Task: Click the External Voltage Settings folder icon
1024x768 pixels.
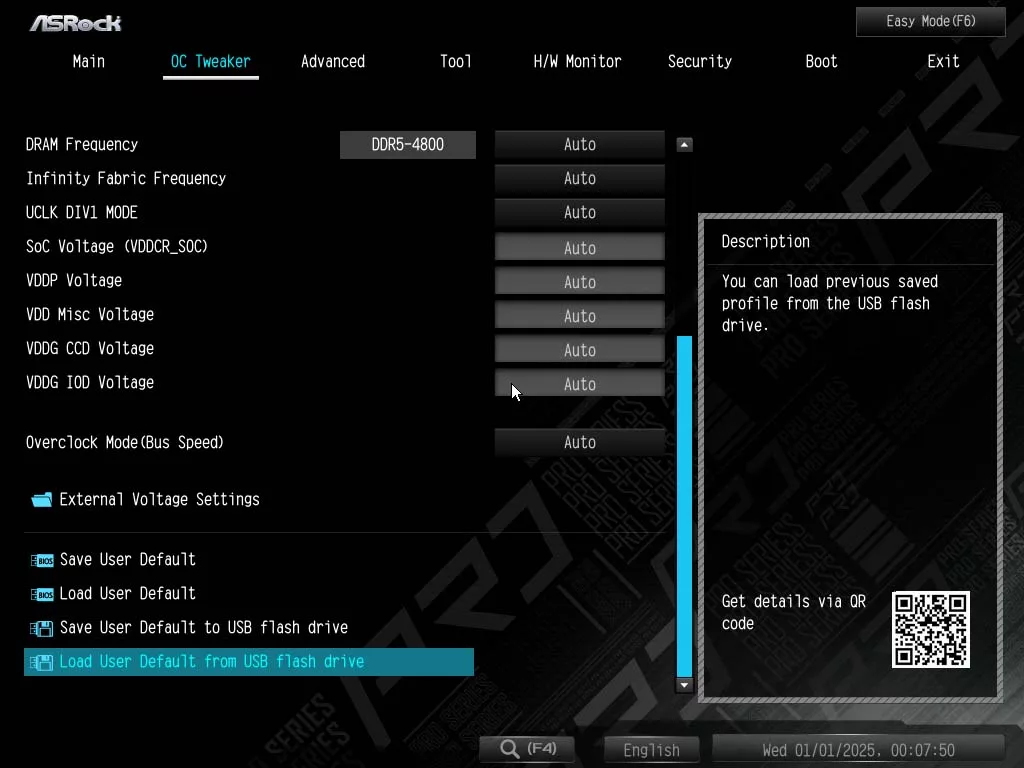Action: coord(41,500)
